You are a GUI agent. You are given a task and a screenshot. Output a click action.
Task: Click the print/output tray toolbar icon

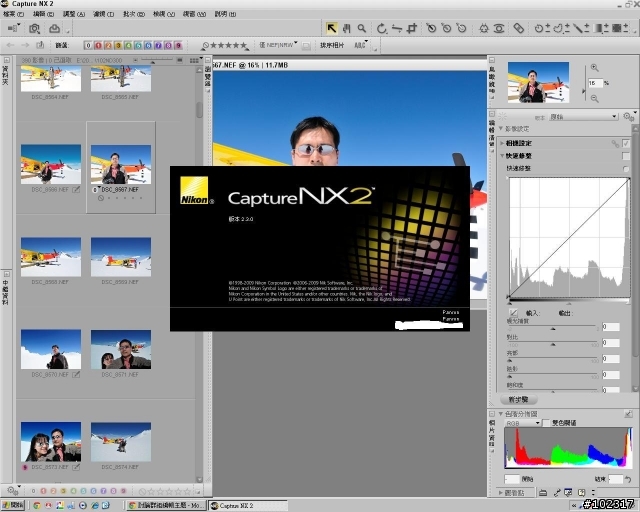pos(54,28)
